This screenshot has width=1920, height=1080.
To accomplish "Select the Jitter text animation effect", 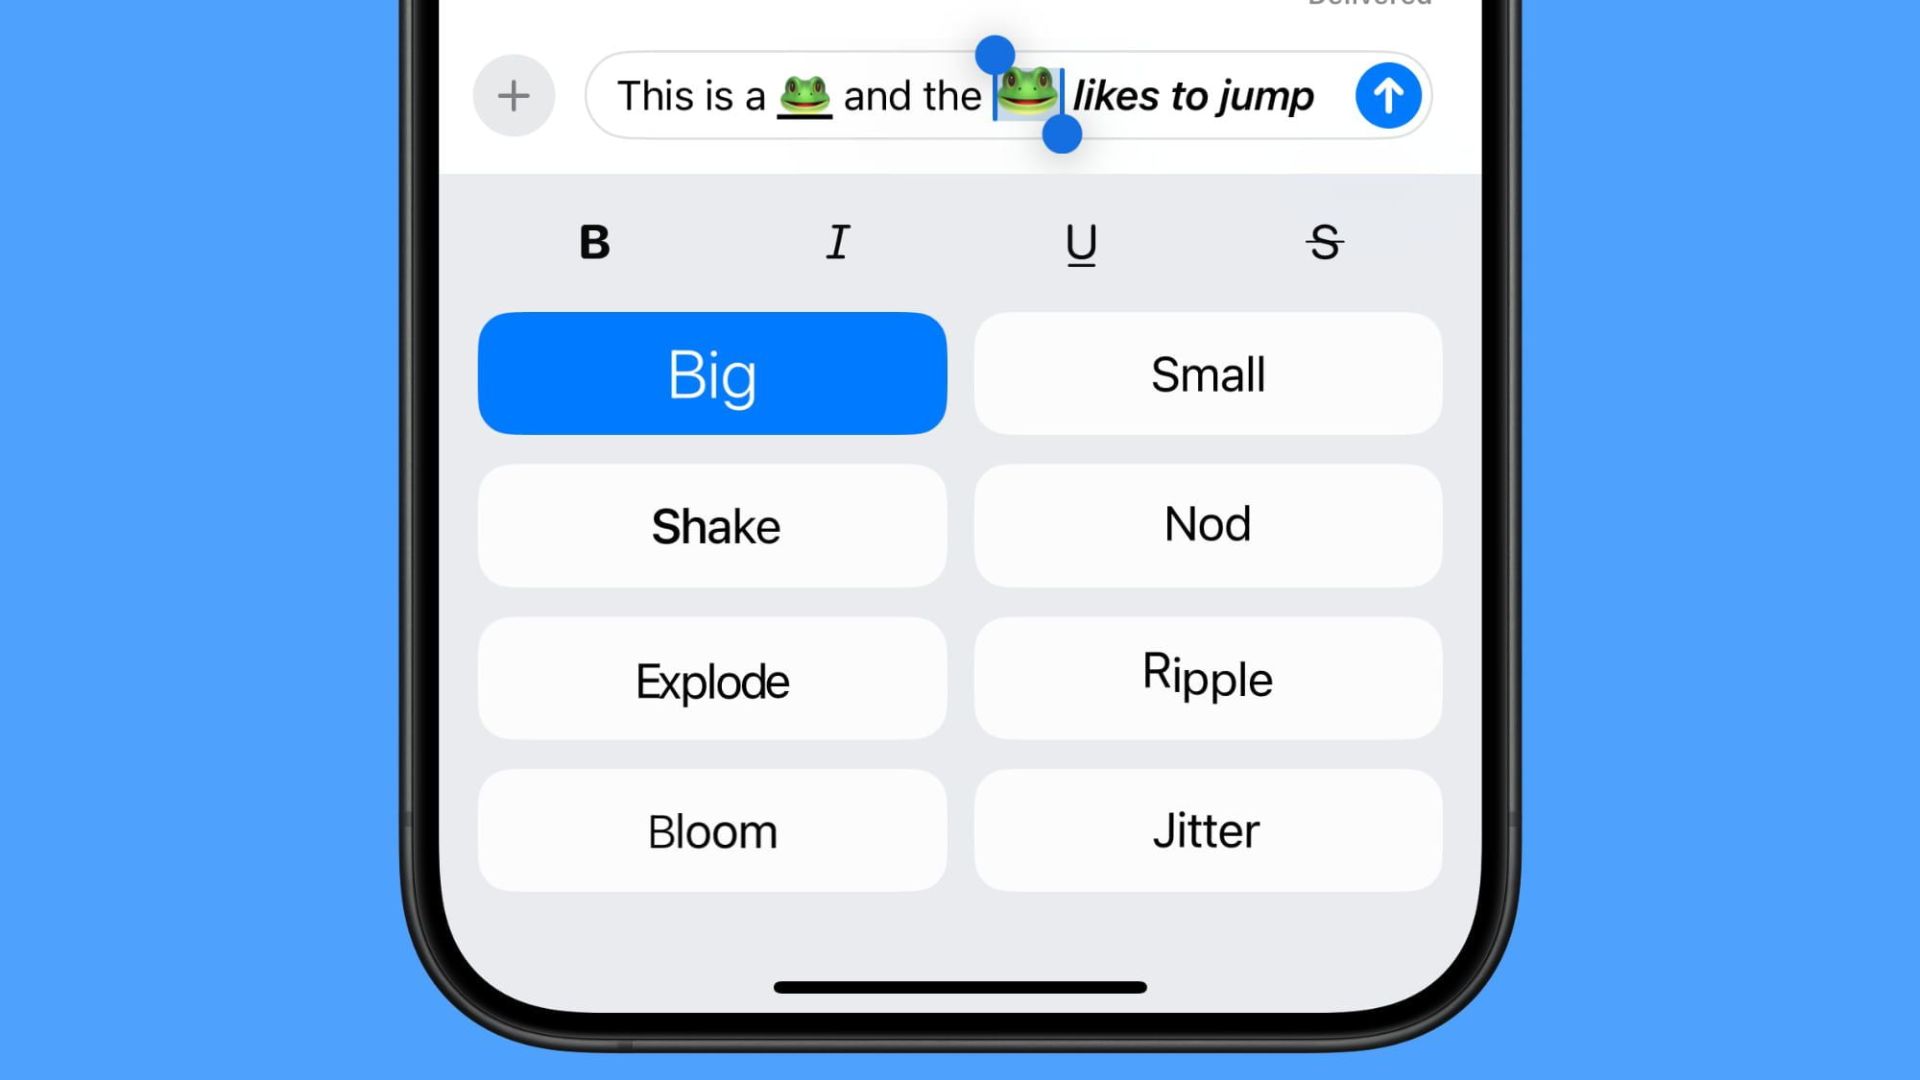I will (1207, 832).
